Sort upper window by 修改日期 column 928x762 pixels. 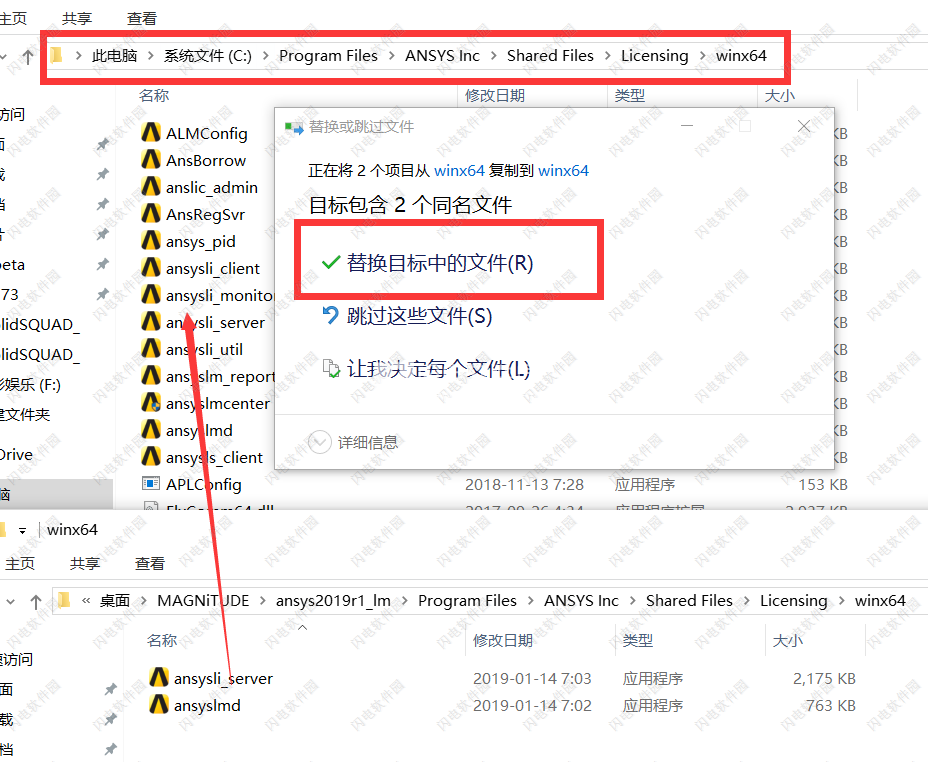click(x=495, y=95)
